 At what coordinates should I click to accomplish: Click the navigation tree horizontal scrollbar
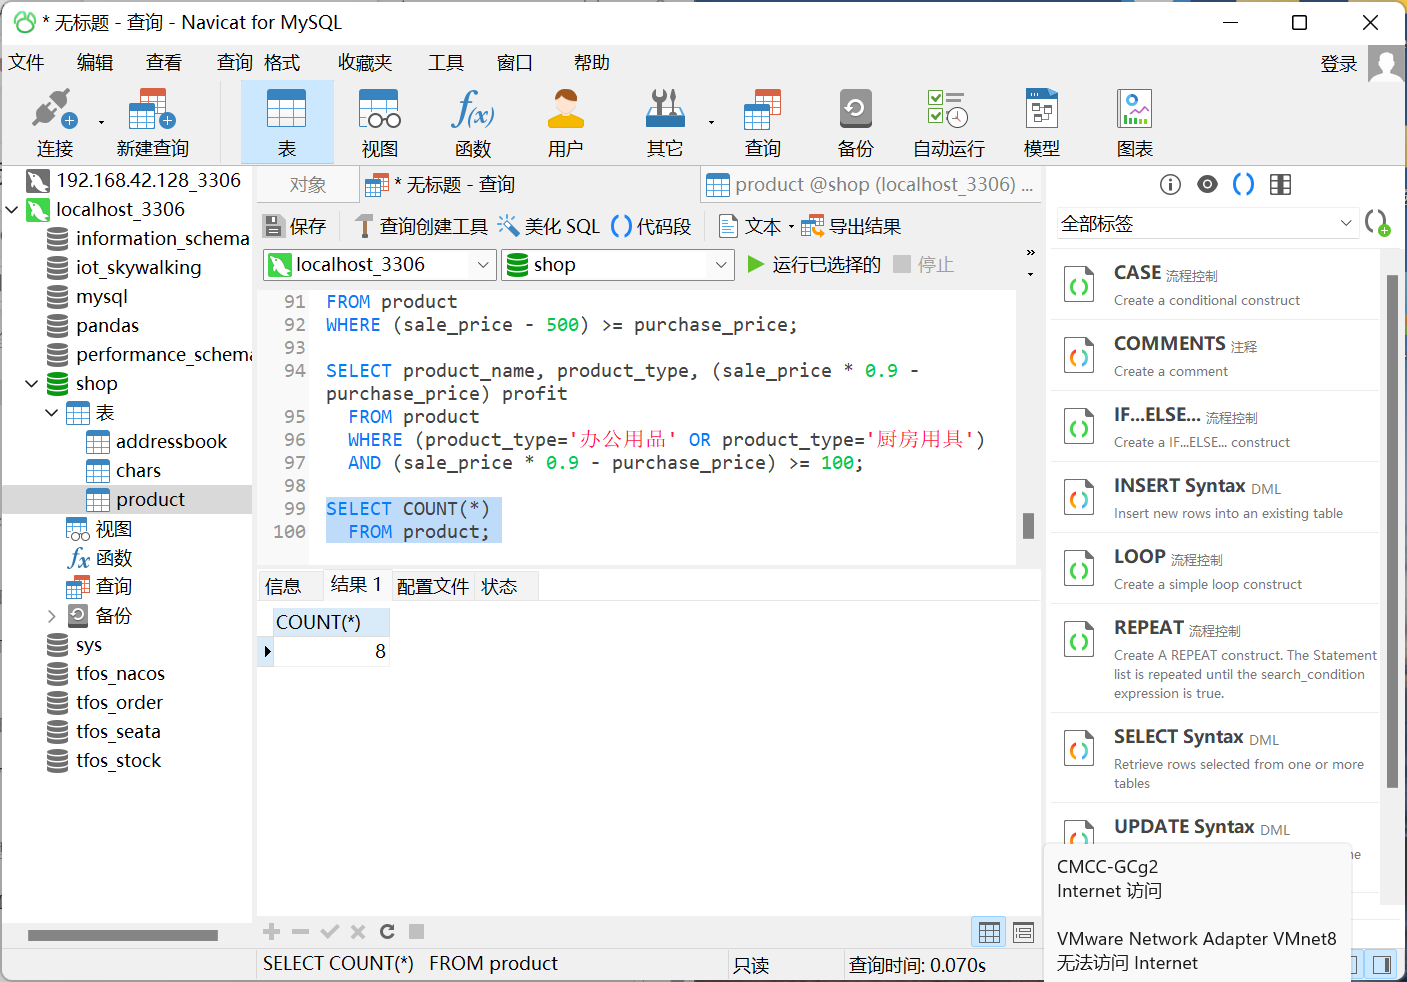[123, 936]
